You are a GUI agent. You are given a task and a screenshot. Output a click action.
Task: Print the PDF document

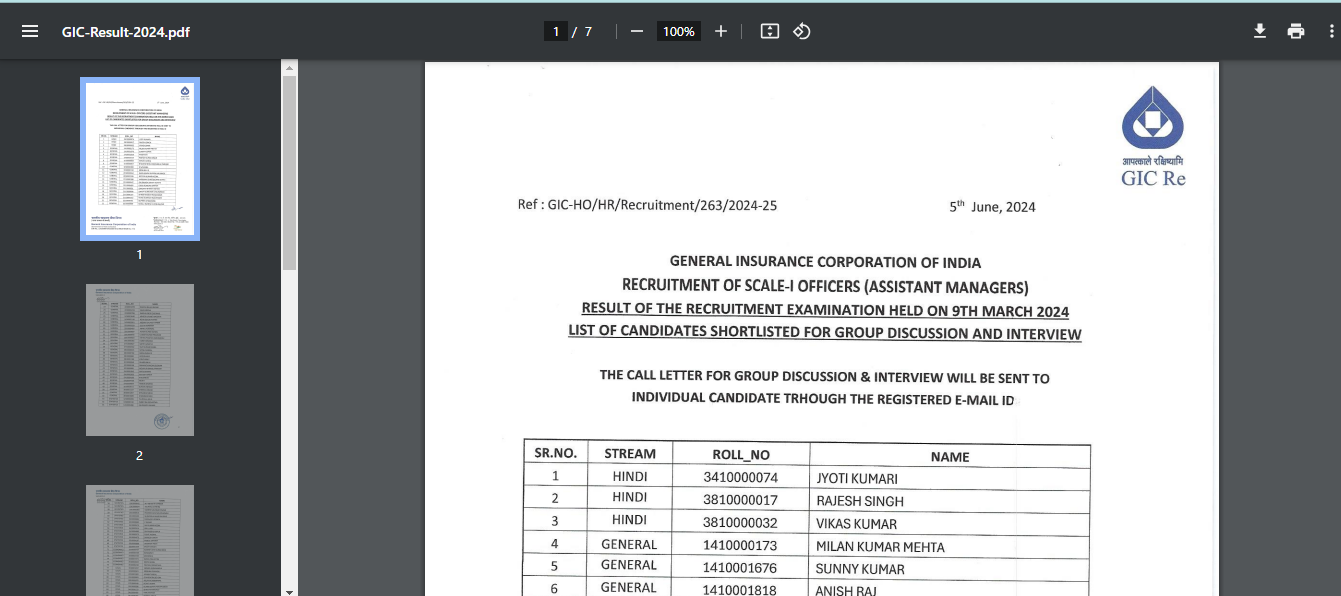click(x=1296, y=31)
